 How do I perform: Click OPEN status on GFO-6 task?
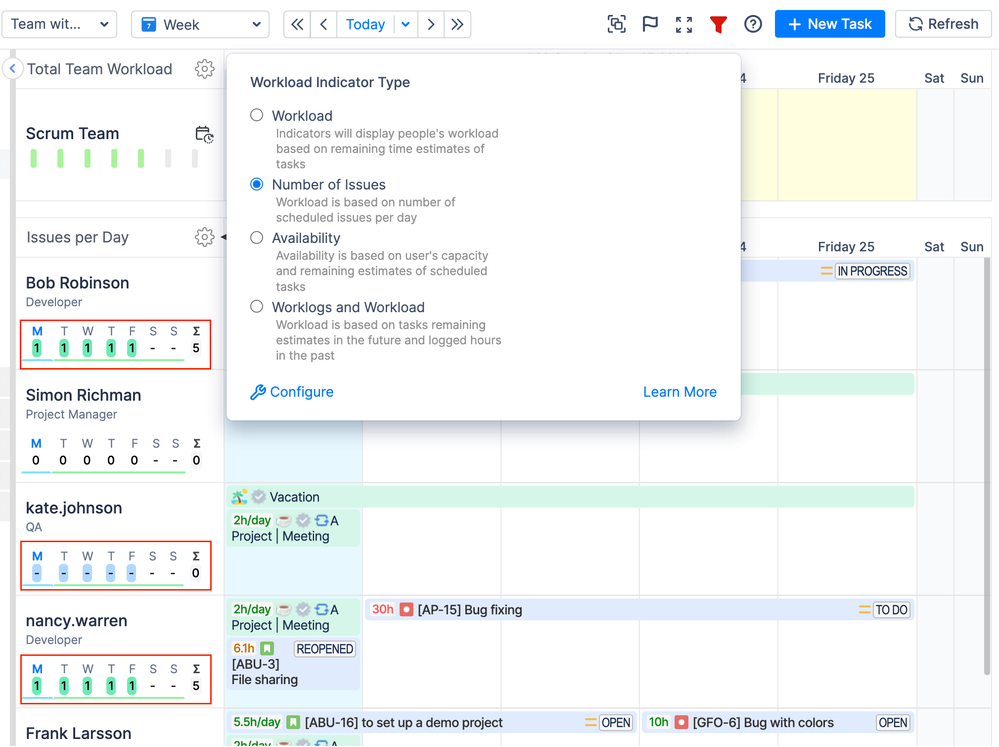point(893,722)
